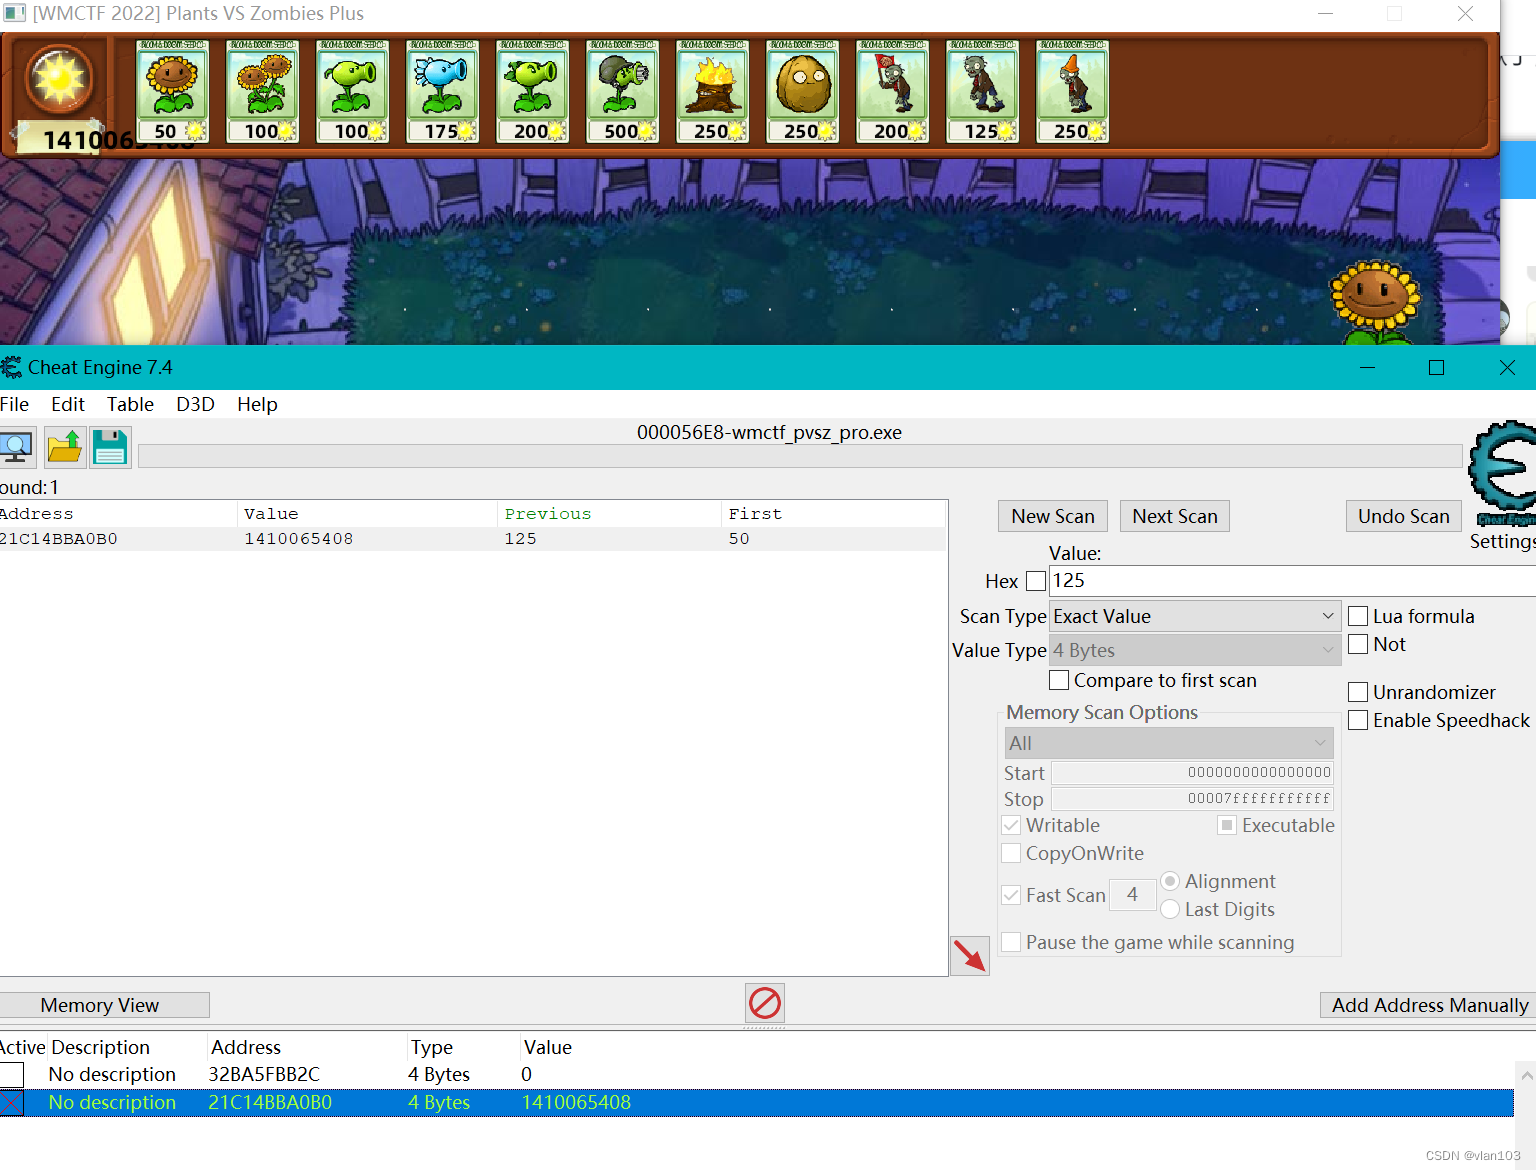Select the Last Digits radio button

[x=1170, y=909]
